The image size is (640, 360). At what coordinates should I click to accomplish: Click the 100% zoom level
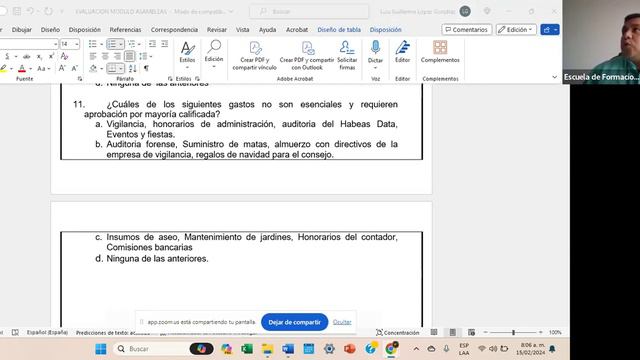(555, 333)
